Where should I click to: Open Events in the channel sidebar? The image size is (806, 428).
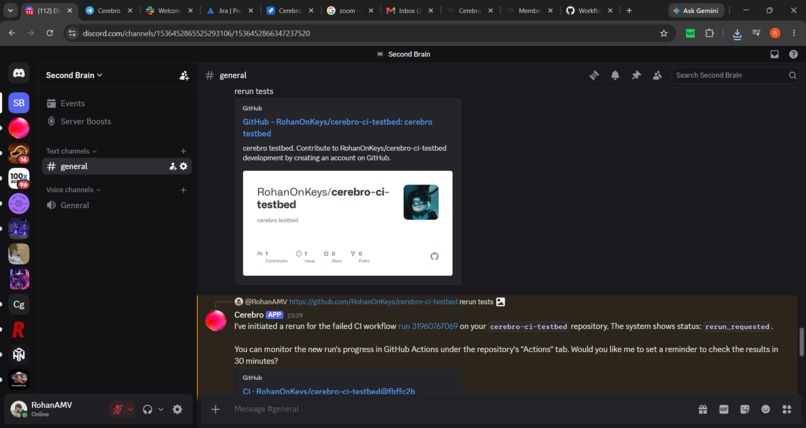(117, 103)
